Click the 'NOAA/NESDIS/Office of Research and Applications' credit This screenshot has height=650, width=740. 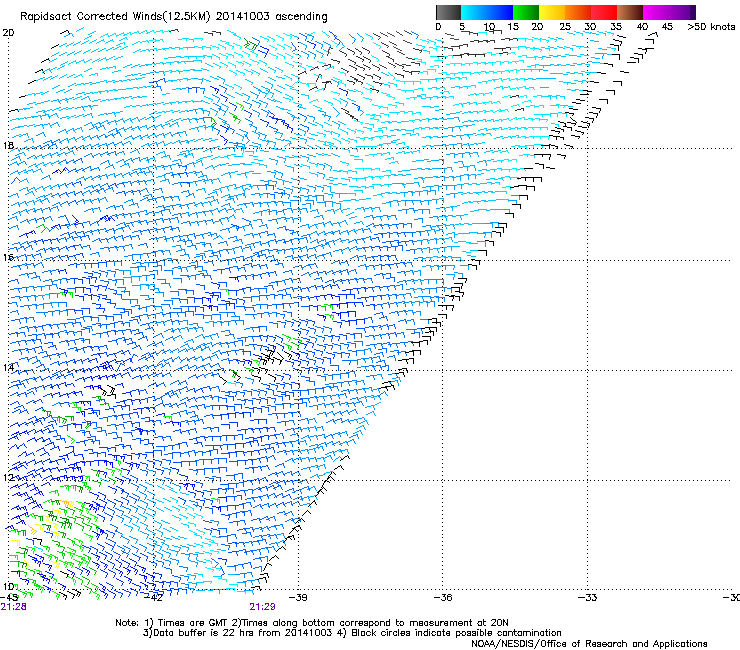point(589,644)
